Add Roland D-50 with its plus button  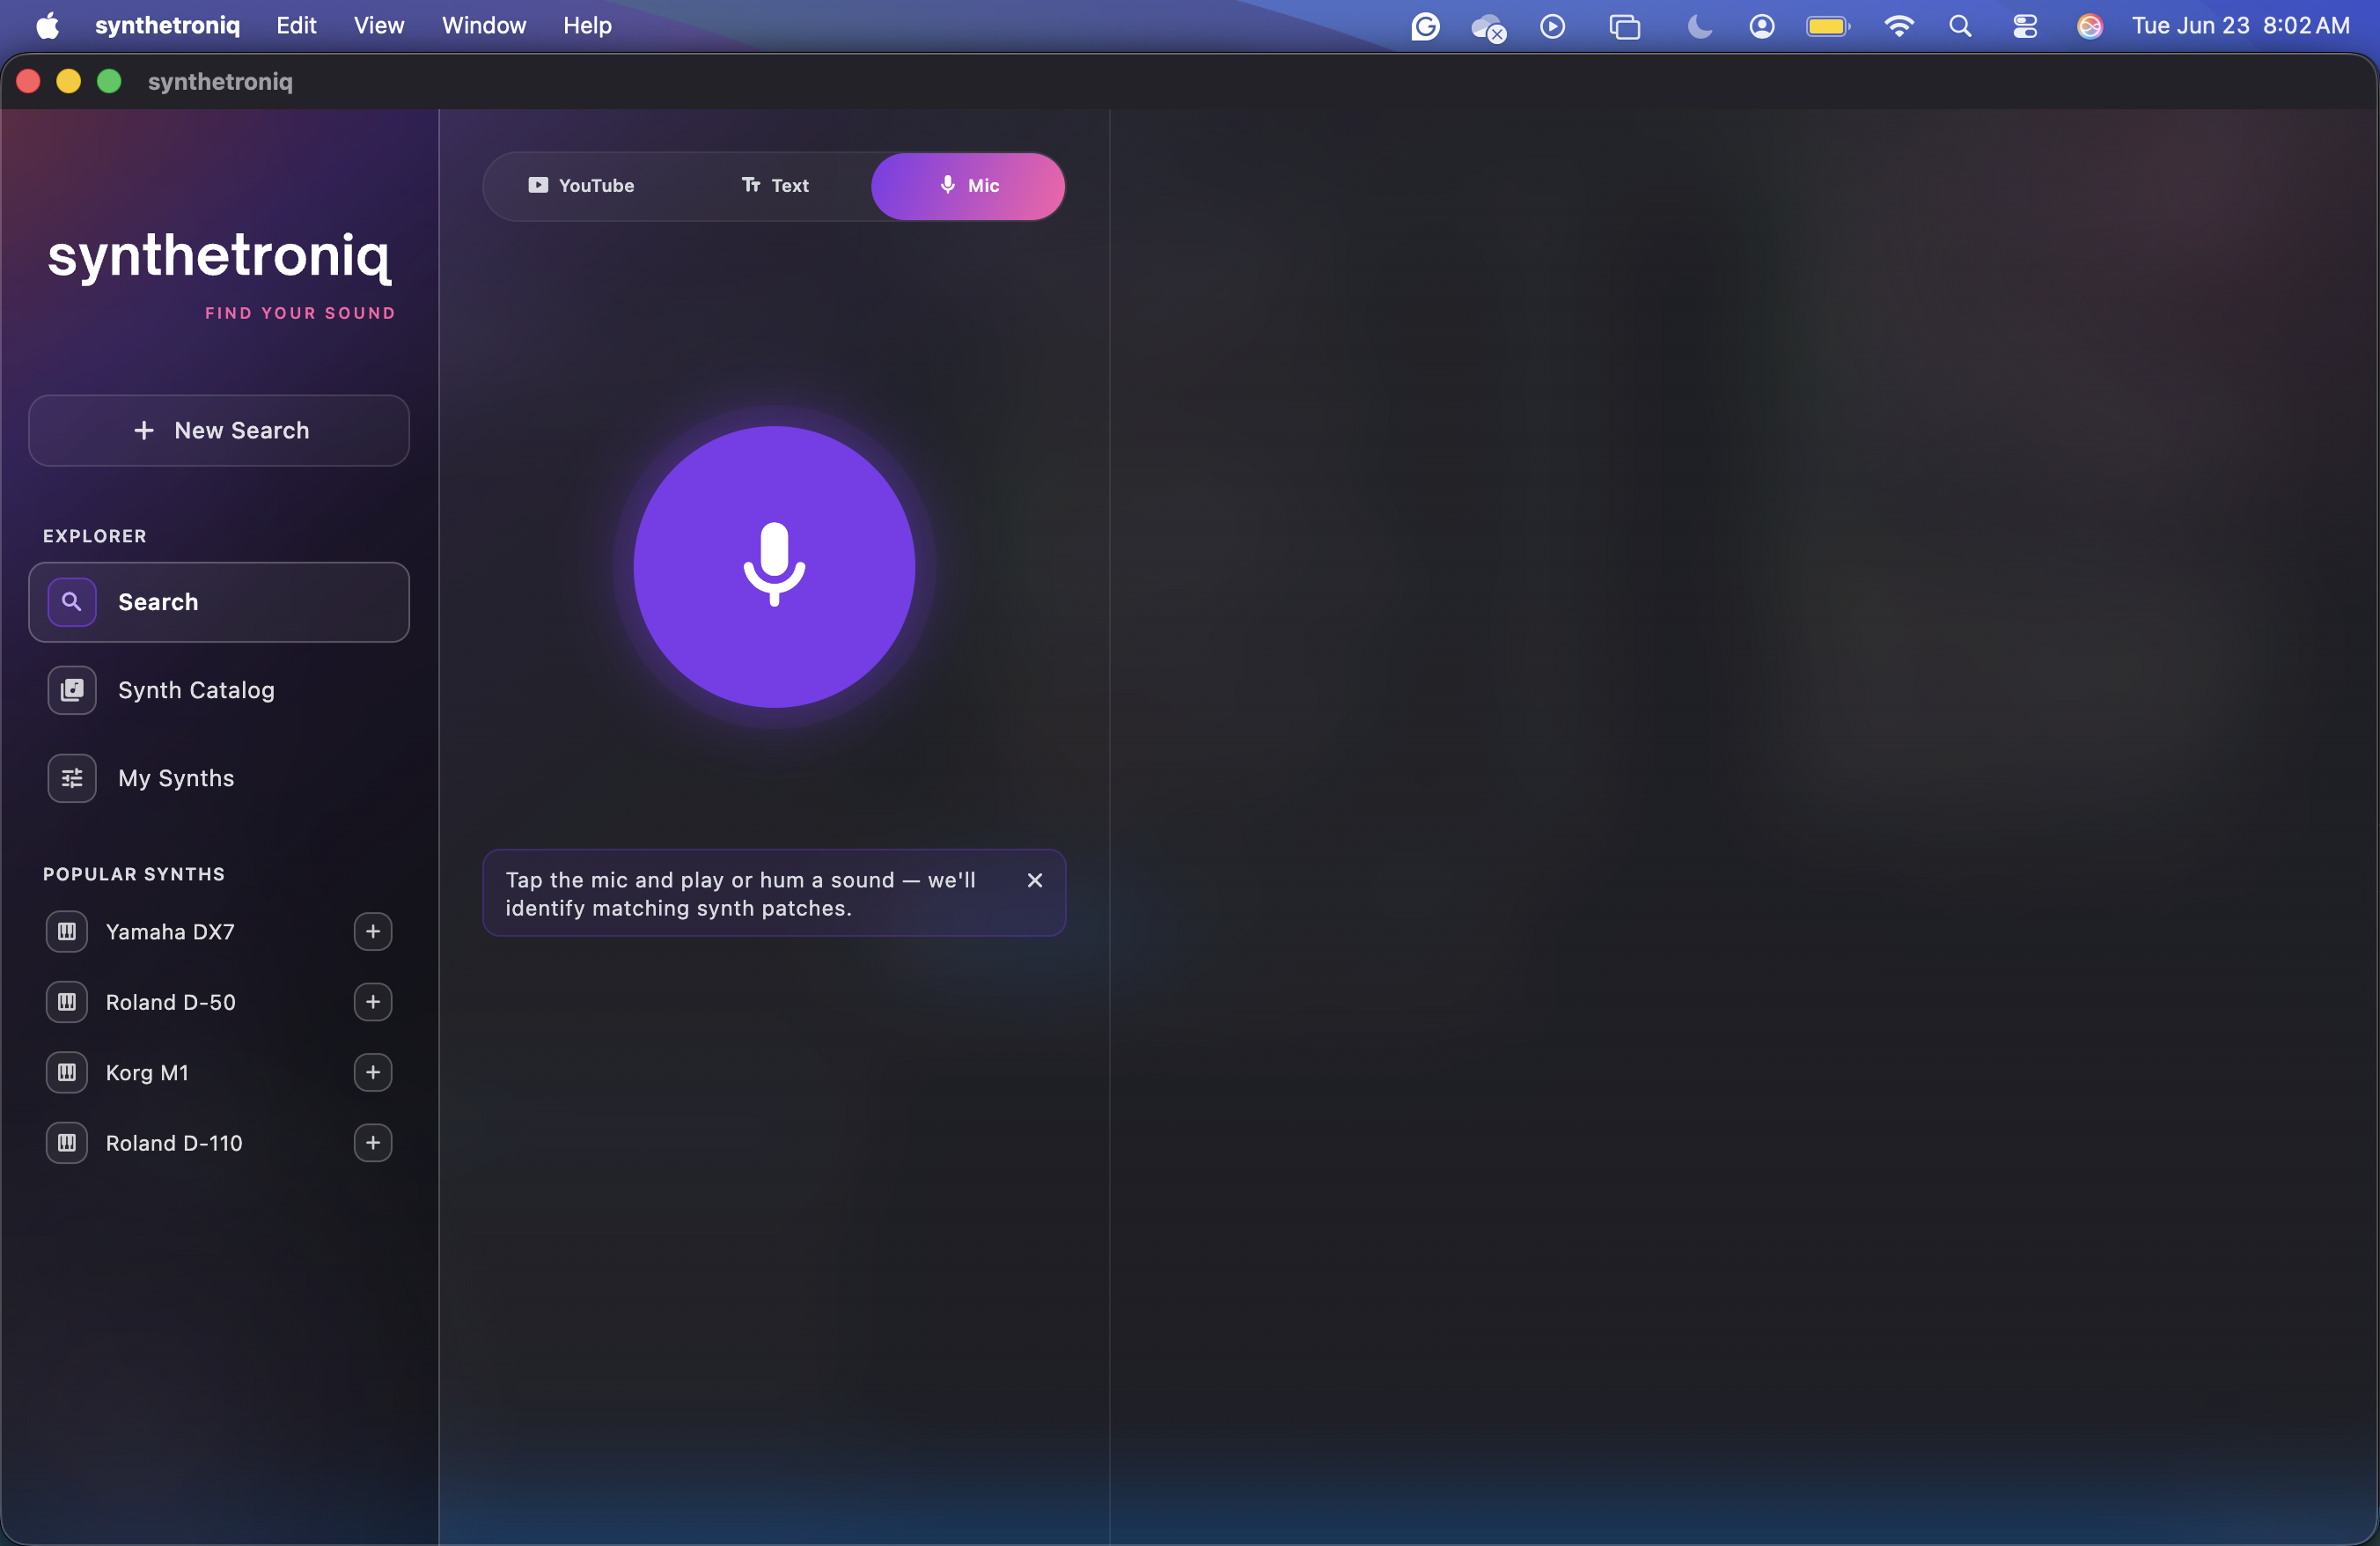pyautogui.click(x=373, y=1002)
